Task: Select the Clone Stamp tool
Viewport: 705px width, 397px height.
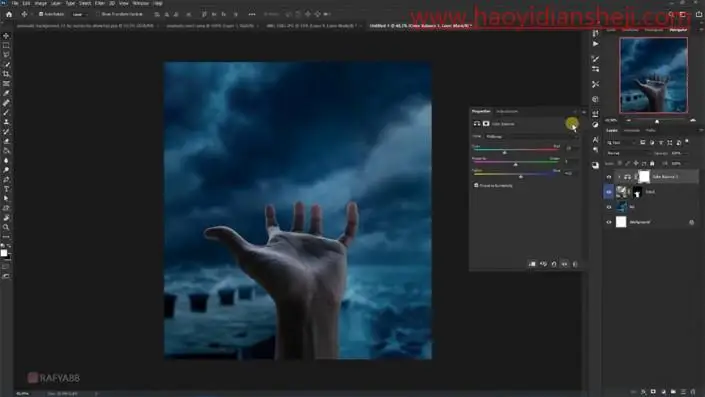Action: click(x=6, y=122)
